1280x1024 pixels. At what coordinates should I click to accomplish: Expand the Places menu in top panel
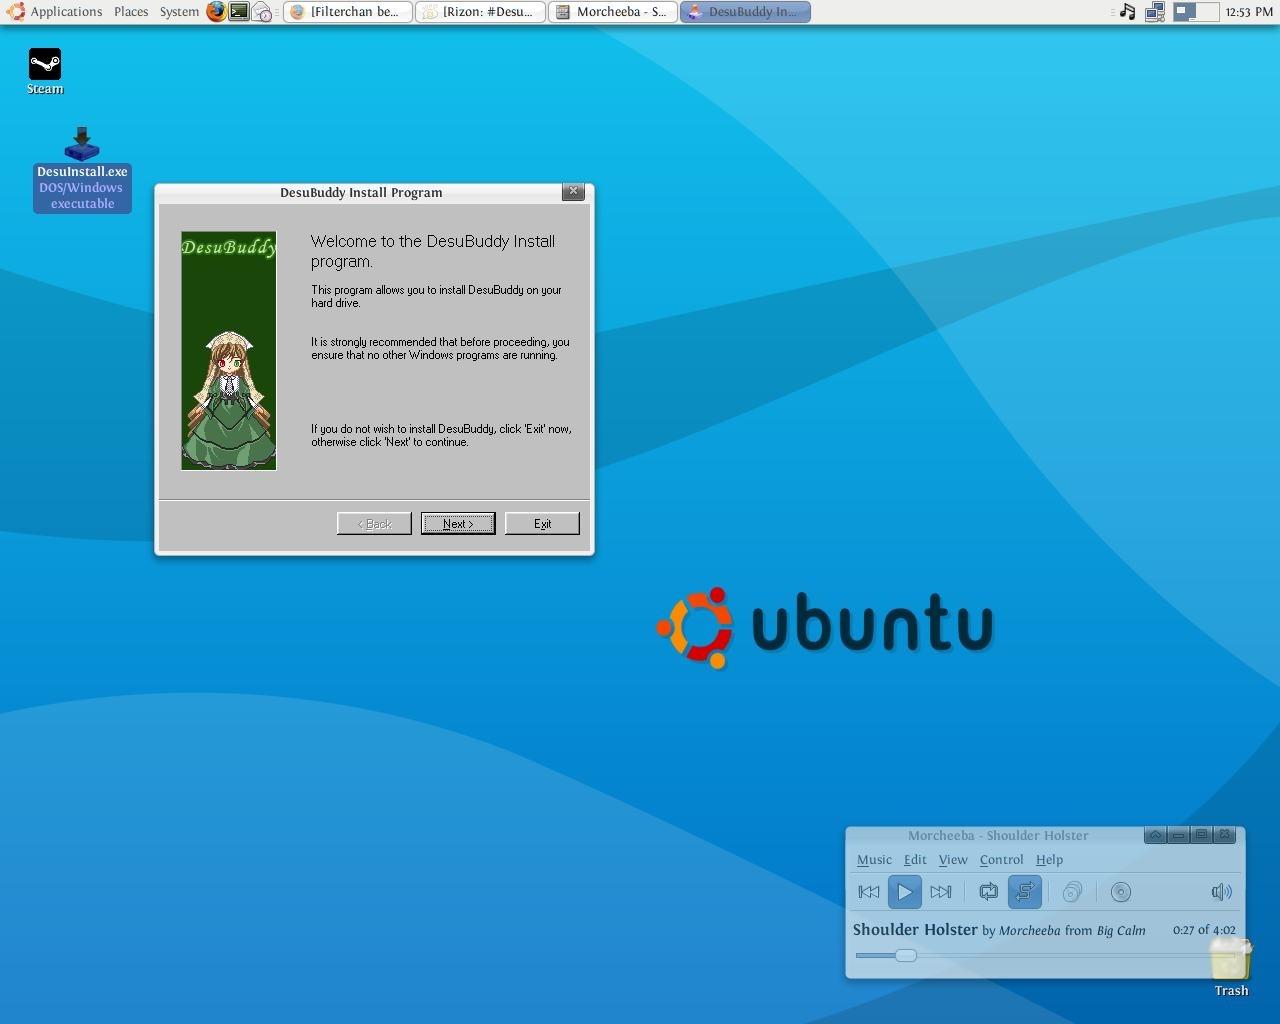point(131,12)
